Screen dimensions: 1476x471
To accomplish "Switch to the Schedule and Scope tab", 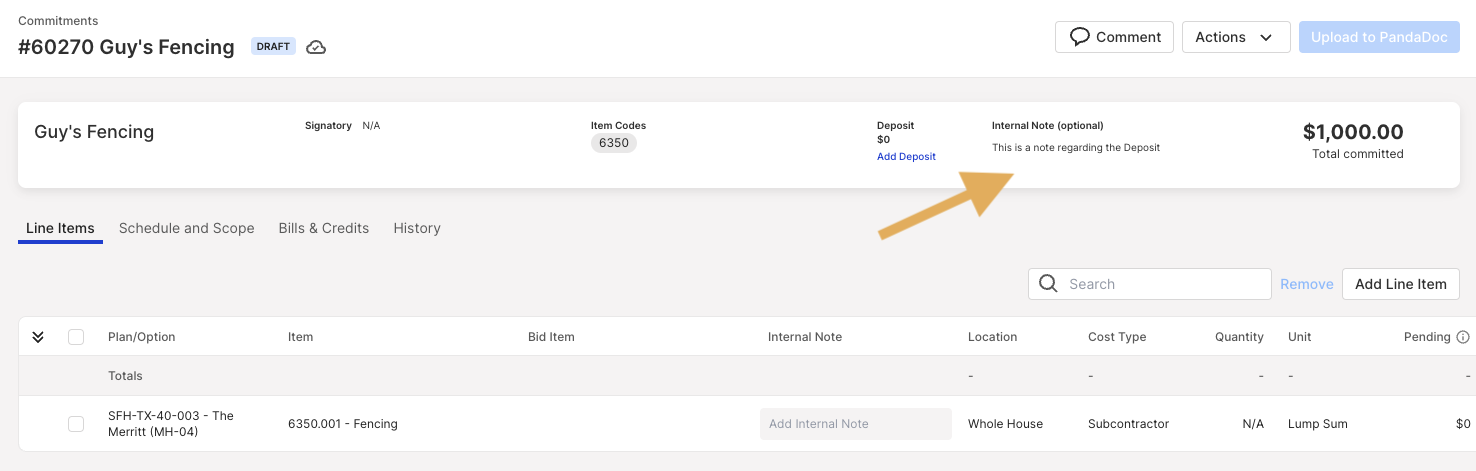I will [x=186, y=228].
